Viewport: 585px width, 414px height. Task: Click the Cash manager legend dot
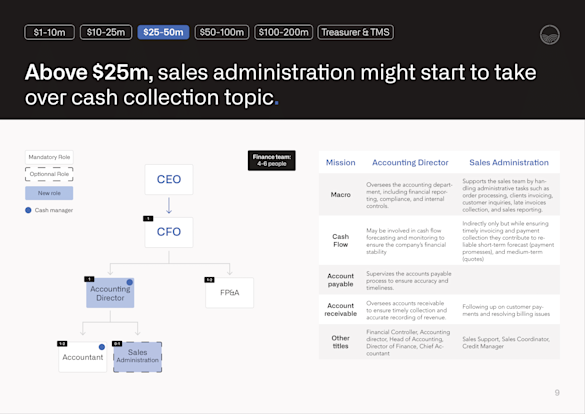click(x=28, y=210)
